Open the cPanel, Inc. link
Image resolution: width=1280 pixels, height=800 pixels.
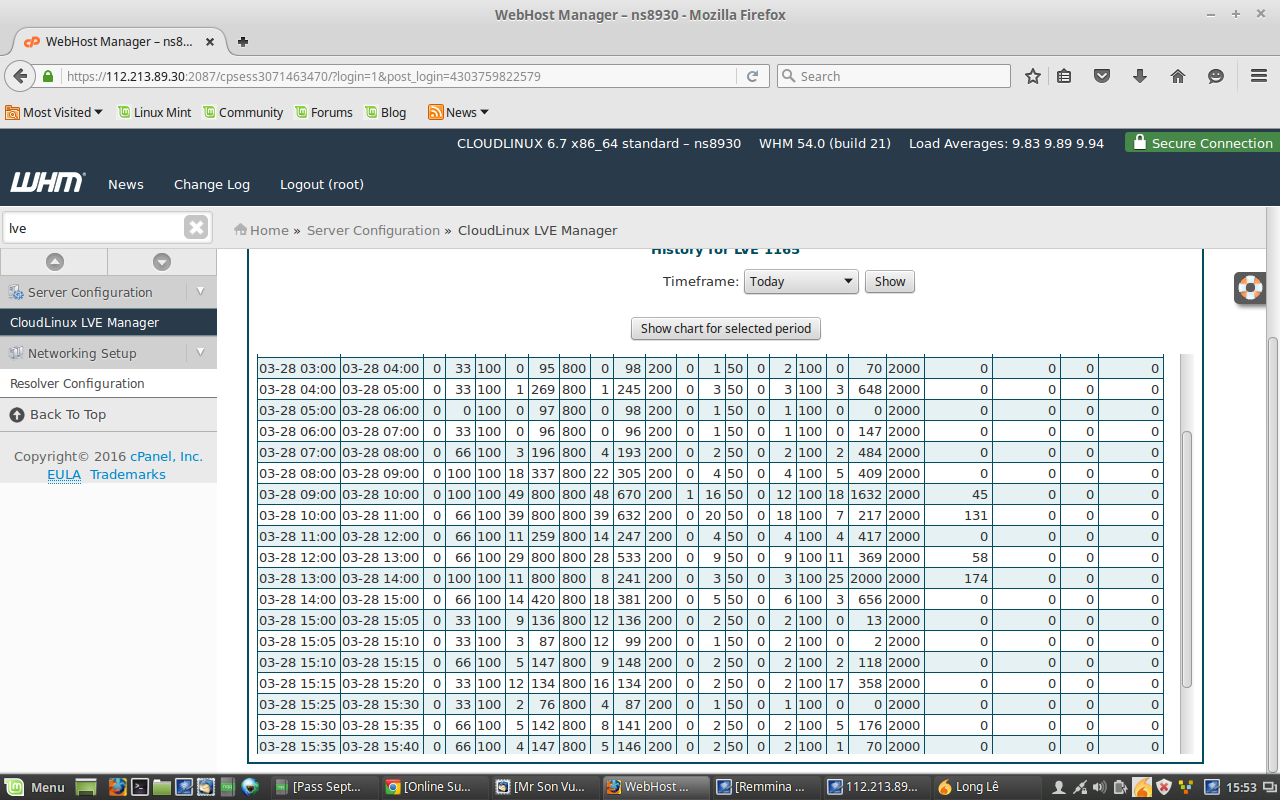coord(166,456)
